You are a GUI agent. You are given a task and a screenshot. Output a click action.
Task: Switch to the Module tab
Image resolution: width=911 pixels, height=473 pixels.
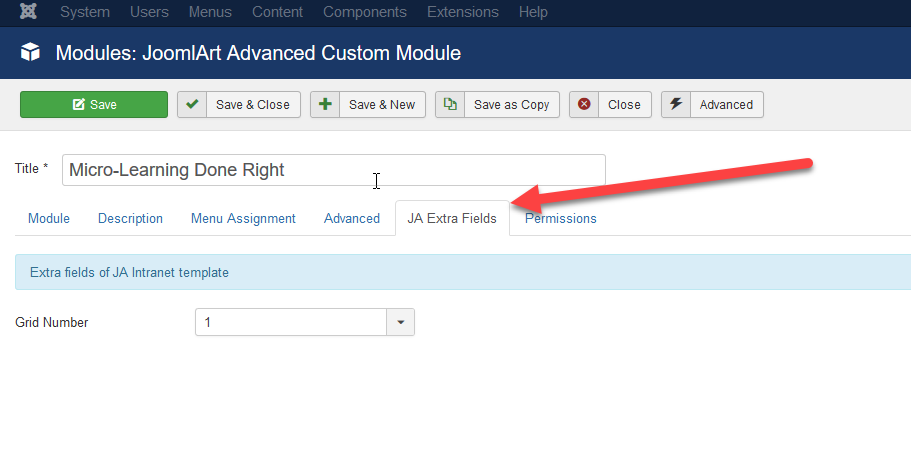49,218
